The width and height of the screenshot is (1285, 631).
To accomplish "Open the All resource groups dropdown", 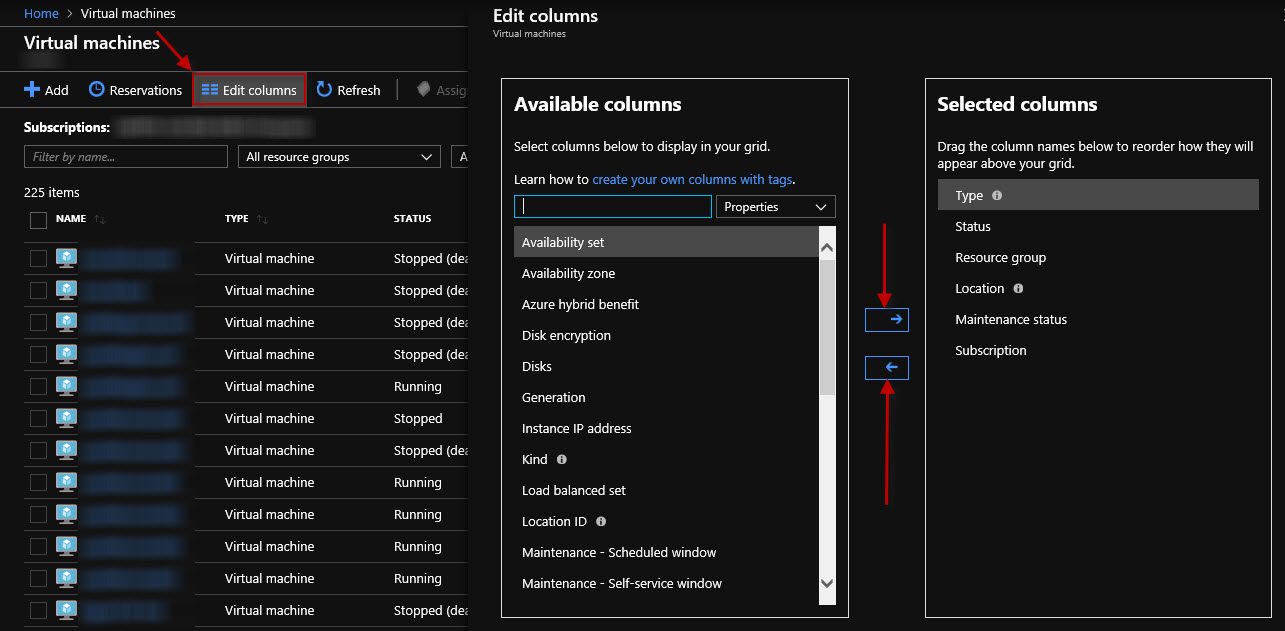I will pyautogui.click(x=339, y=157).
